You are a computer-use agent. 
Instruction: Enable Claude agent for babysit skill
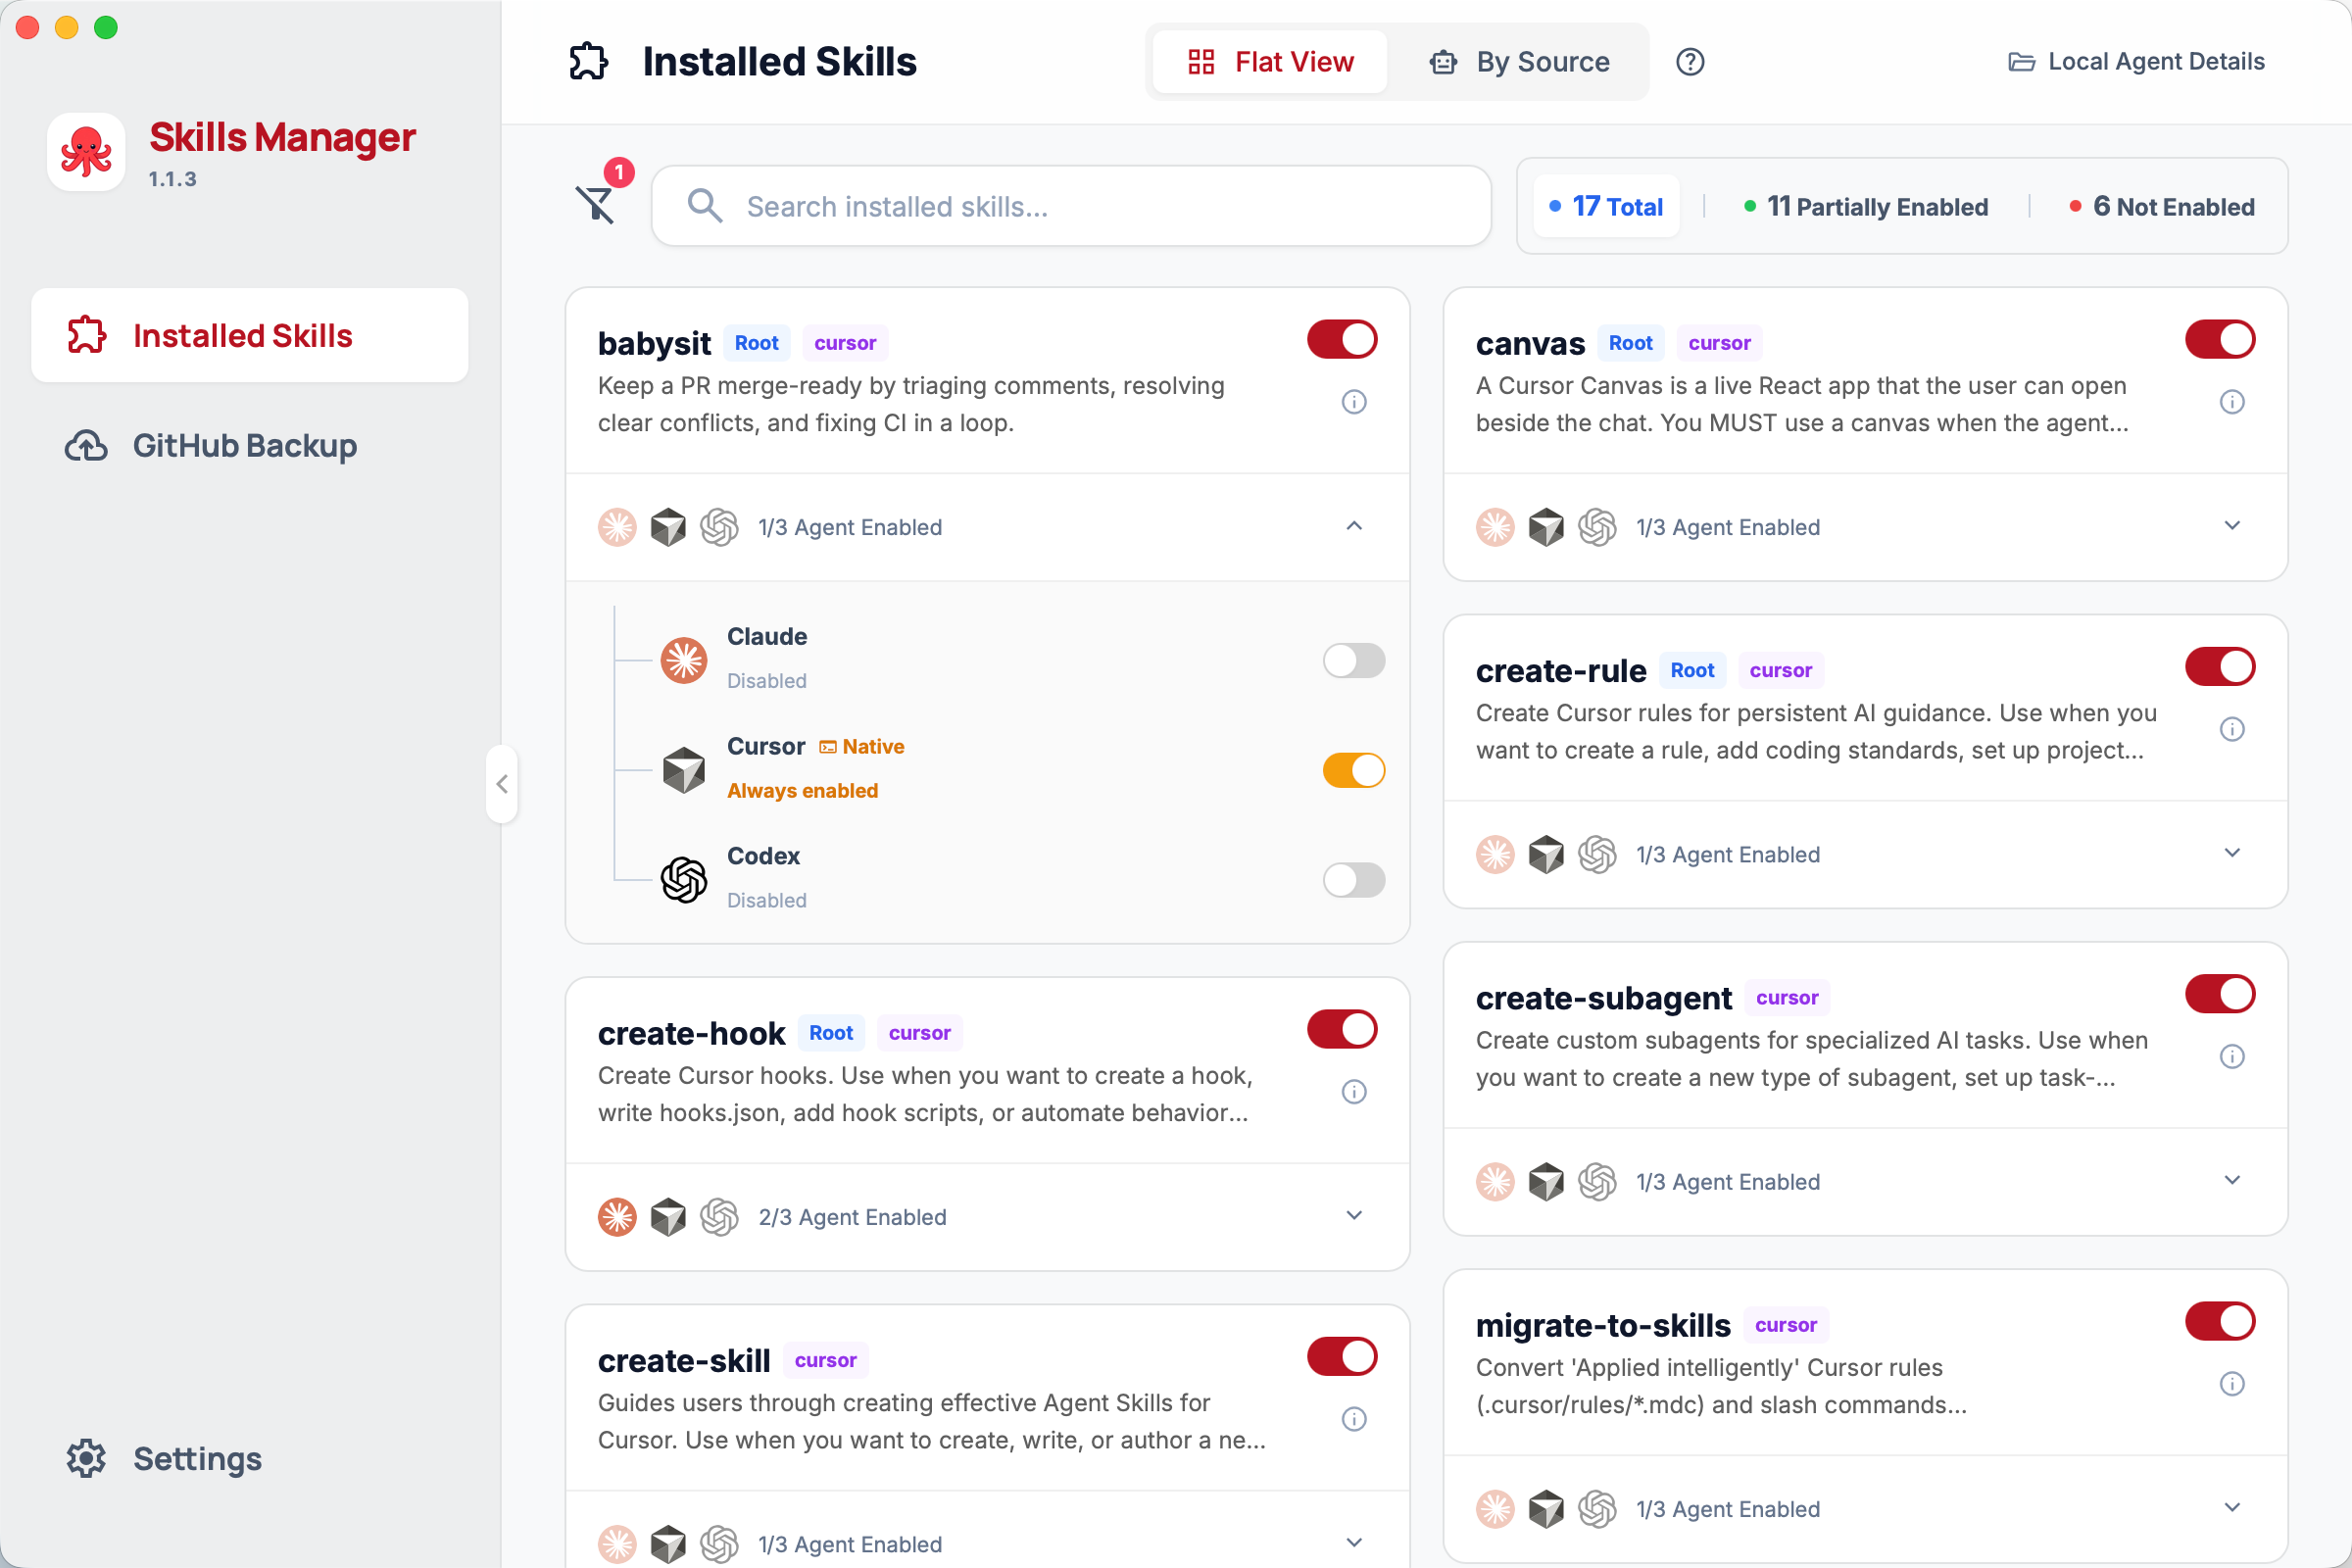[1353, 660]
